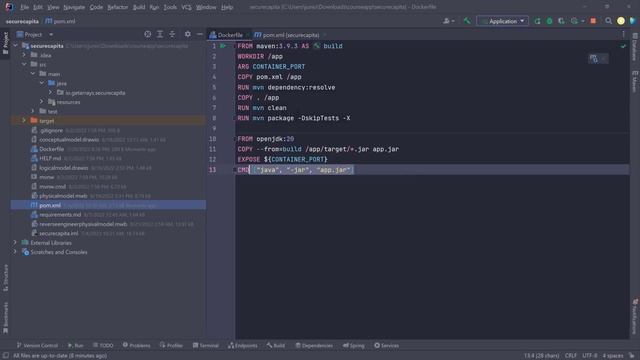Open the Refactor menu

[x=118, y=7]
